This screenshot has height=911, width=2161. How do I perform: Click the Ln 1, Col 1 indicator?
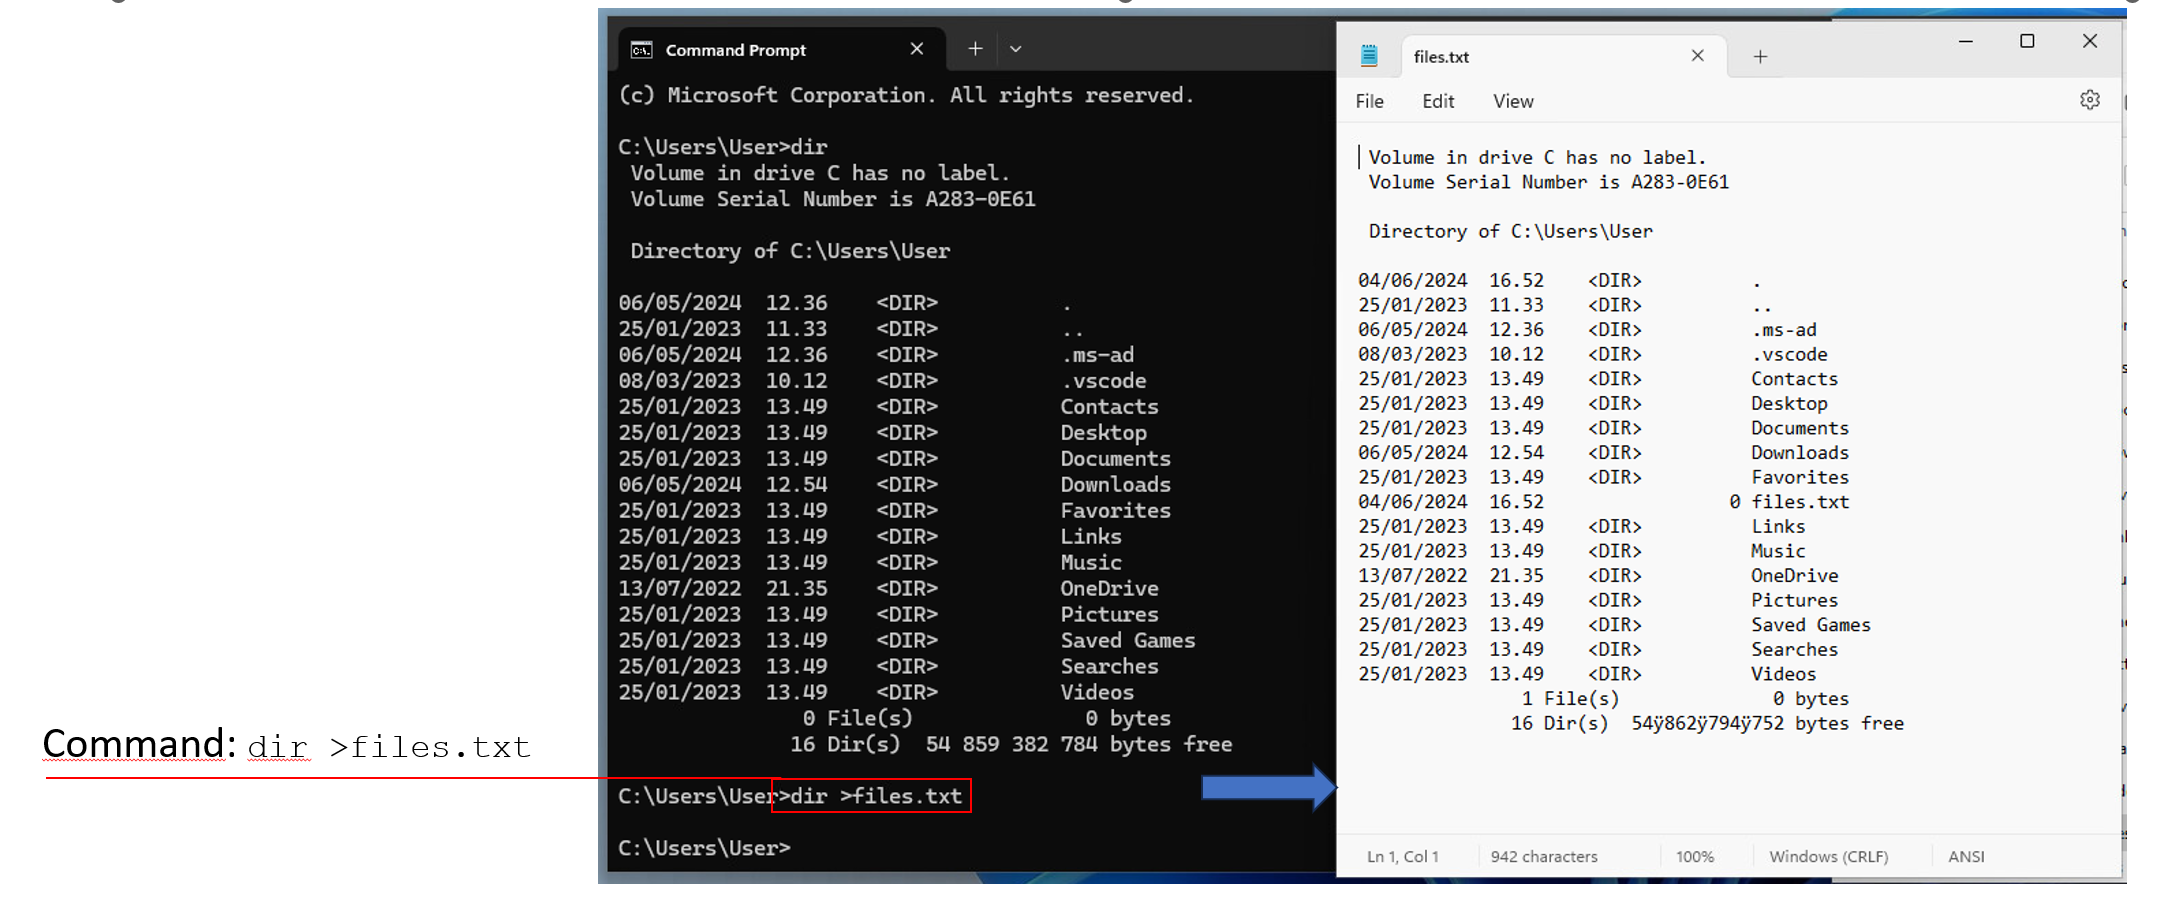coord(1402,857)
